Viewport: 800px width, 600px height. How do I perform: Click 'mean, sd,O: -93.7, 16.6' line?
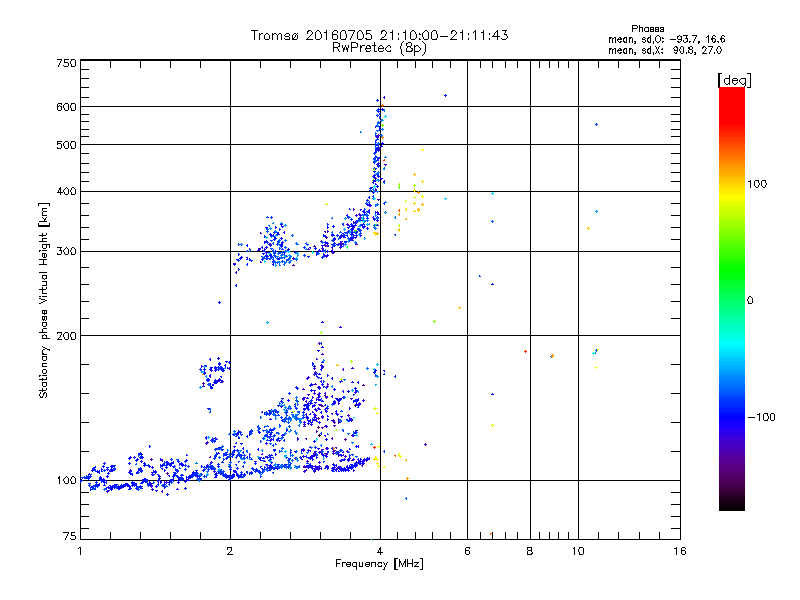(666, 39)
